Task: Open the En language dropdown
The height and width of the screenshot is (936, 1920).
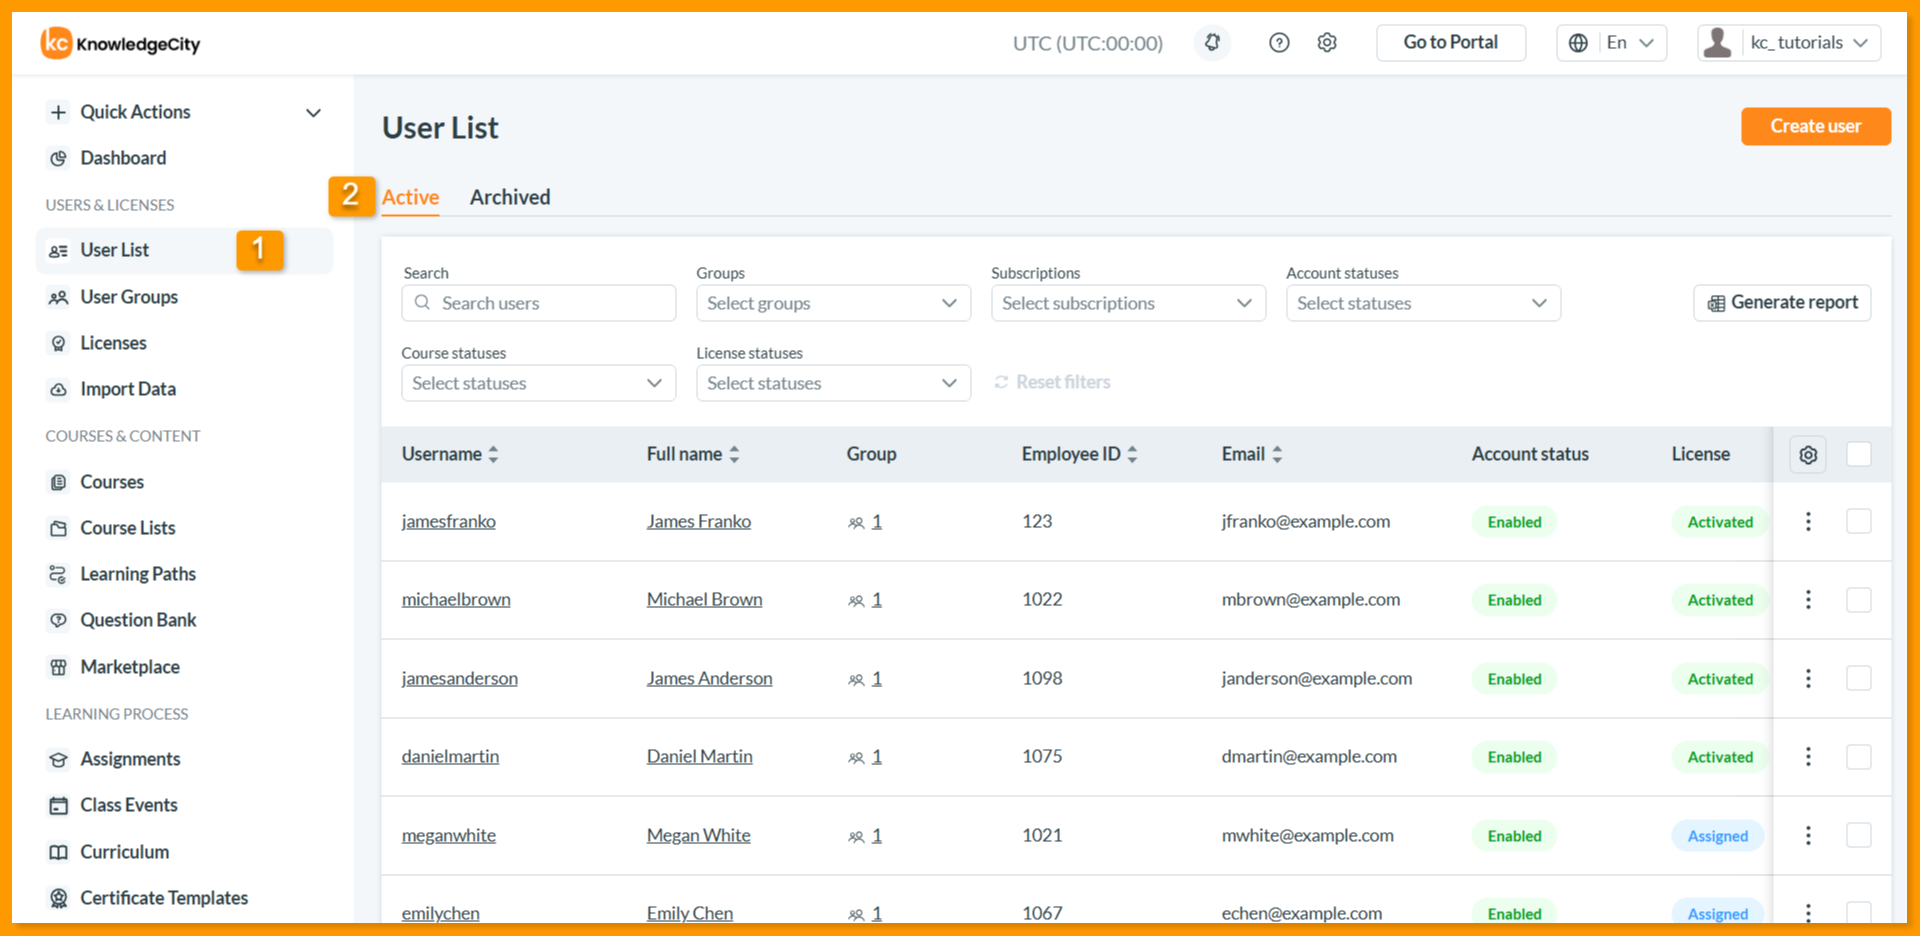Action: click(x=1611, y=43)
